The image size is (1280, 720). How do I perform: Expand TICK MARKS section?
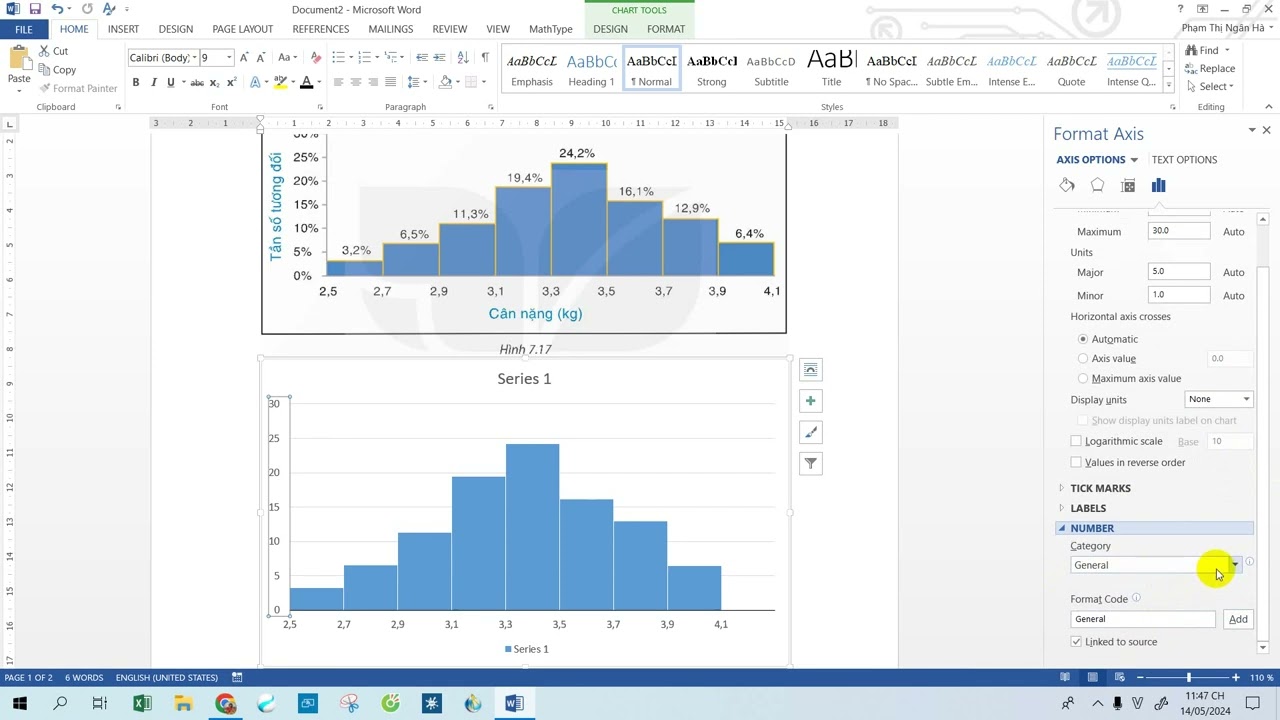(x=1100, y=488)
